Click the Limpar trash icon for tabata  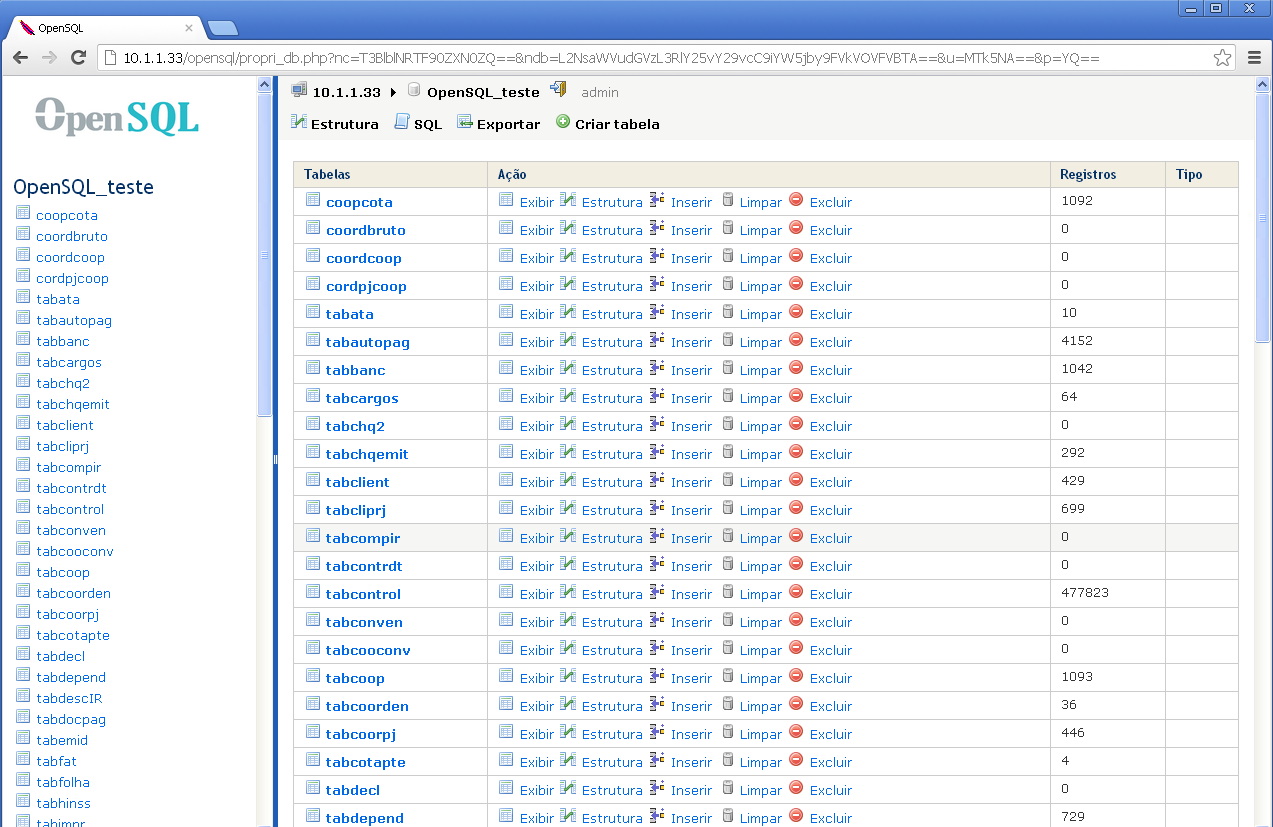(728, 312)
